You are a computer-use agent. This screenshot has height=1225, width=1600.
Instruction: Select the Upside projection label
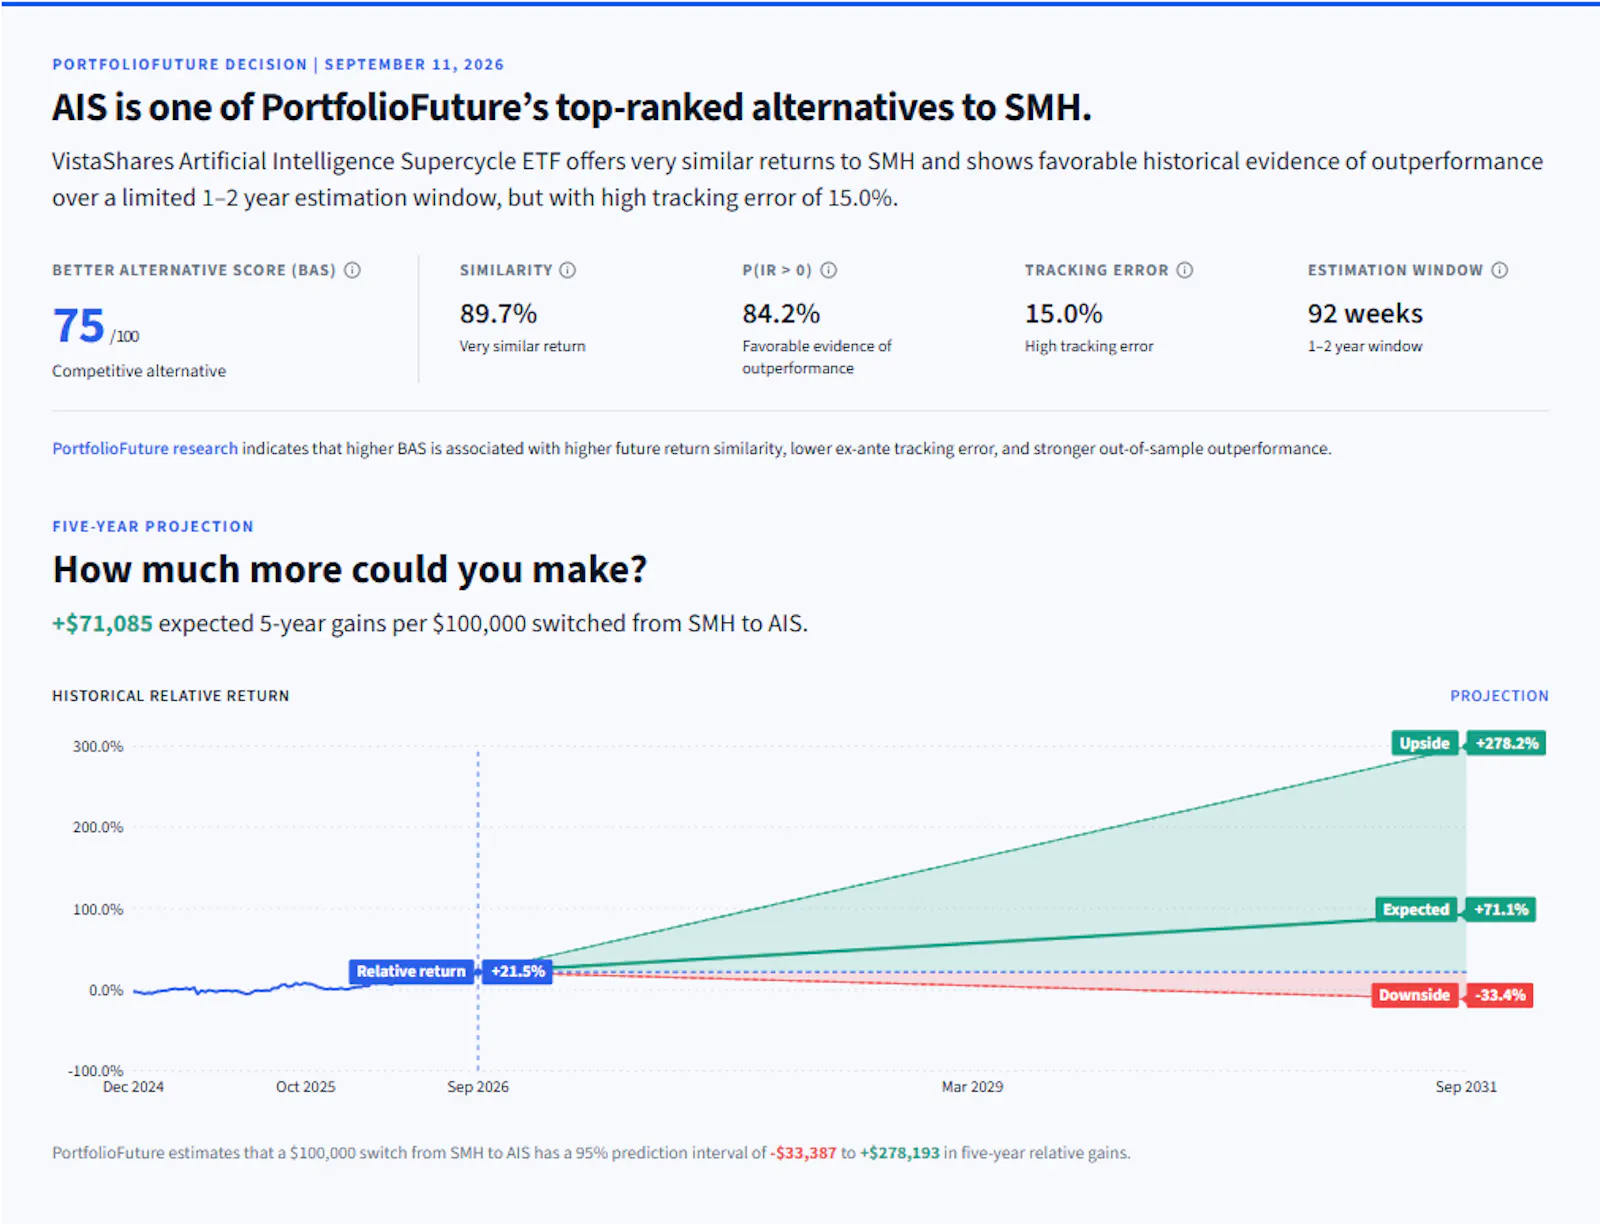(1424, 743)
